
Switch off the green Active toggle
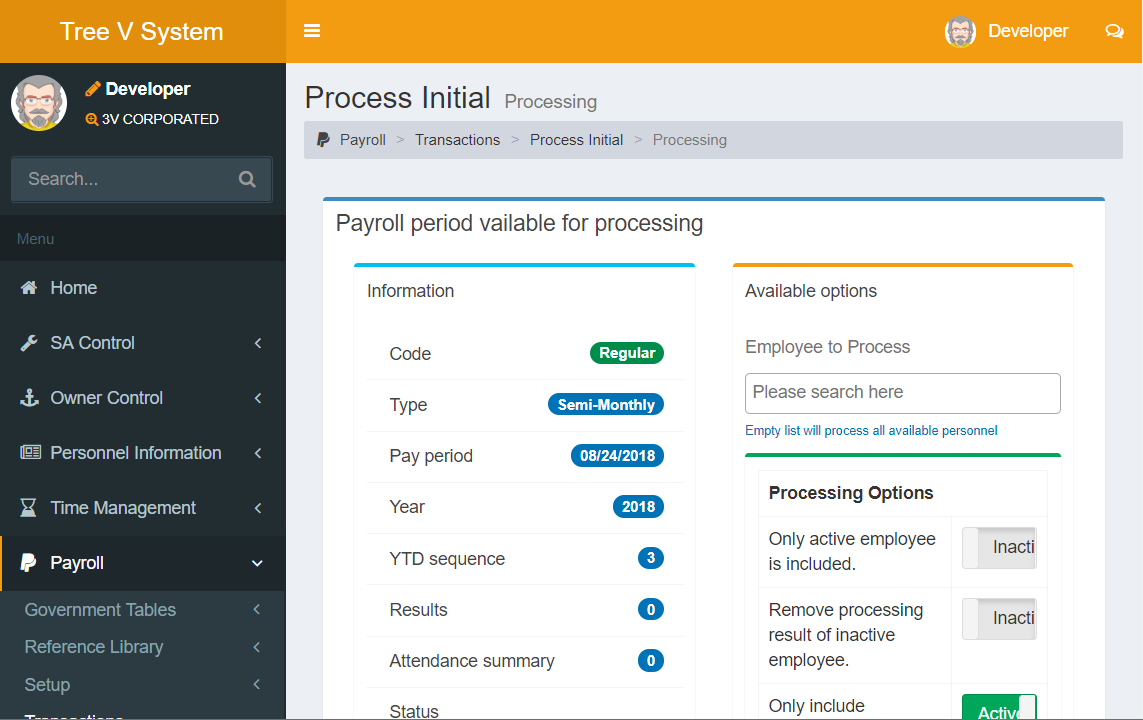[x=999, y=709]
